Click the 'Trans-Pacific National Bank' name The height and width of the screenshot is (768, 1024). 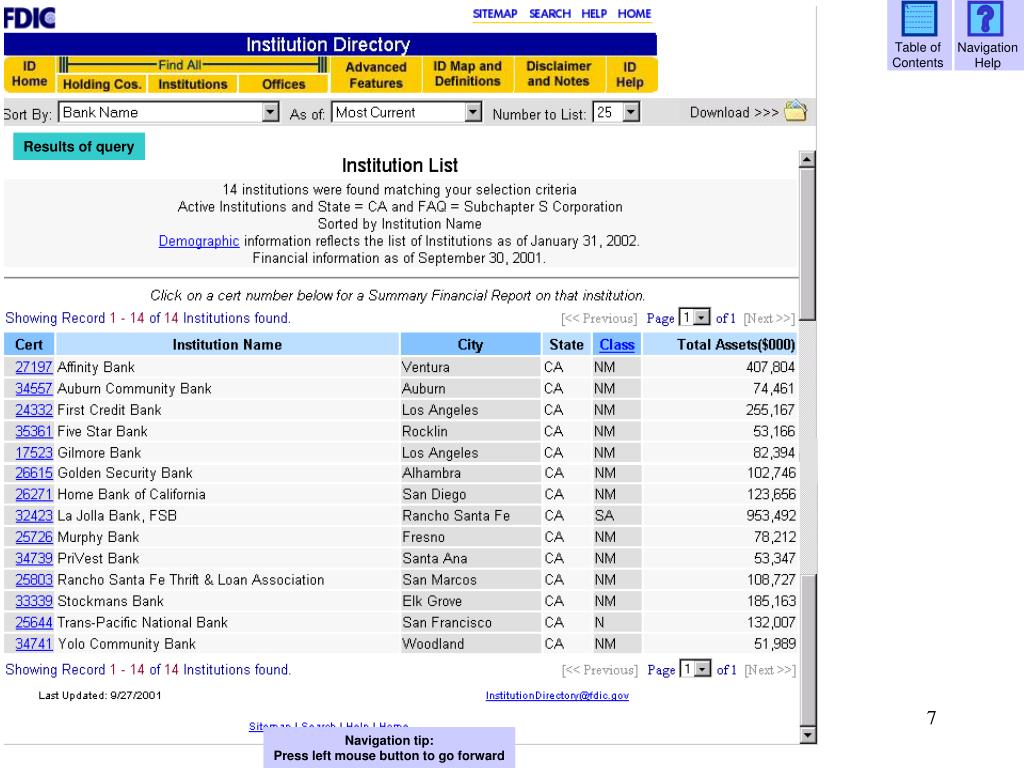tap(142, 622)
